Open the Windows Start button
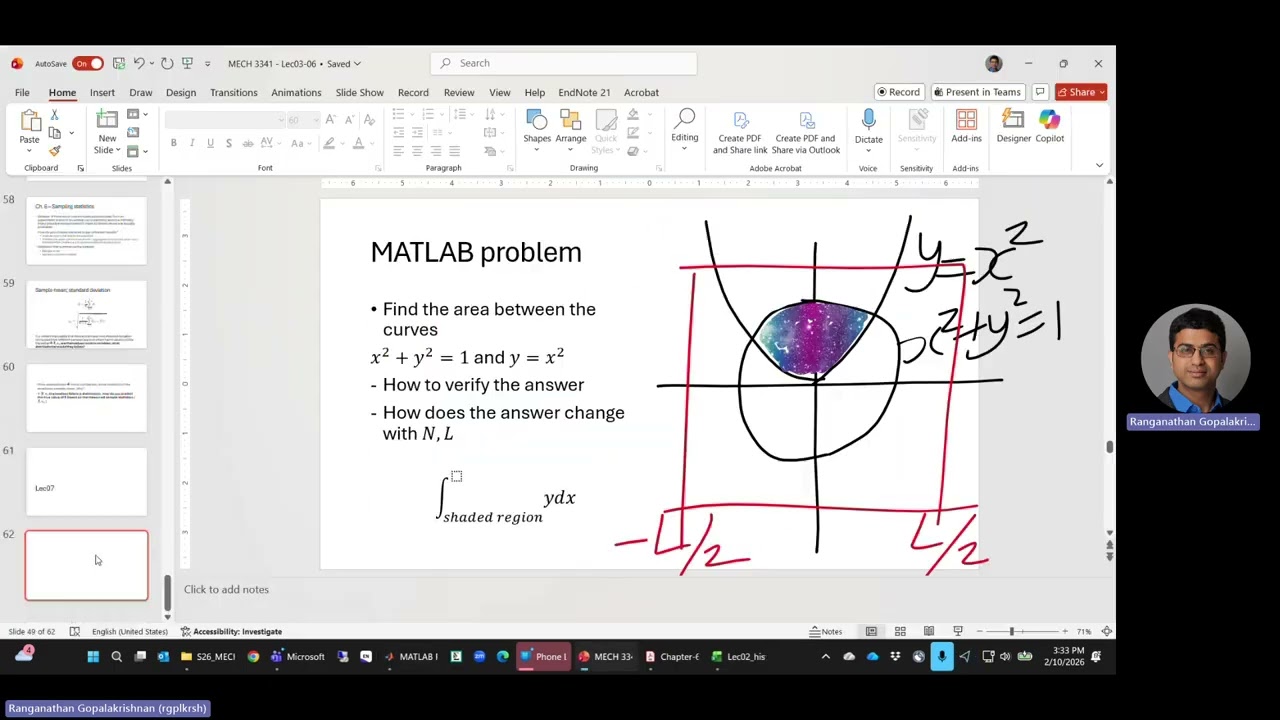The image size is (1280, 720). (x=93, y=657)
